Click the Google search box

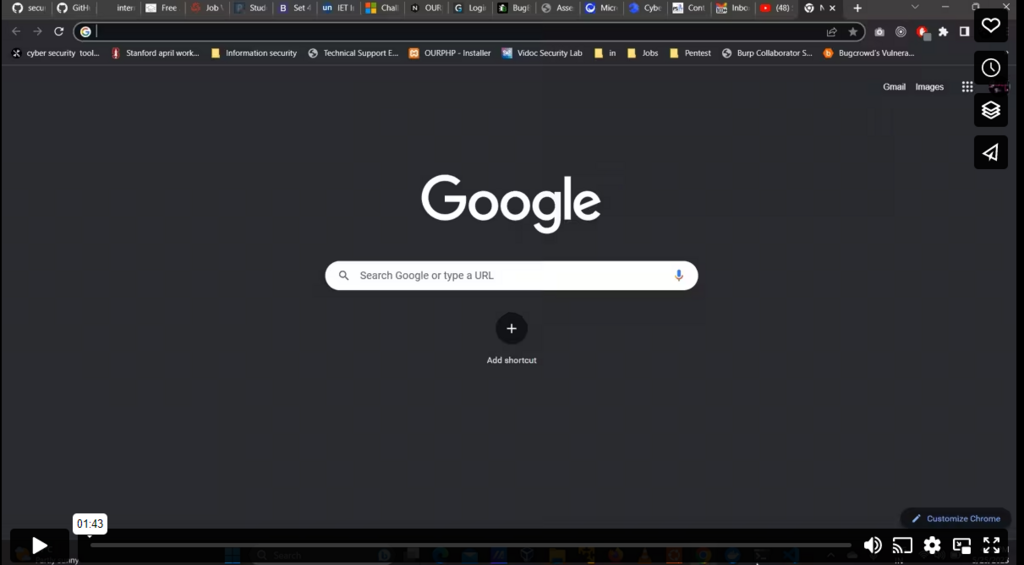[x=511, y=276]
